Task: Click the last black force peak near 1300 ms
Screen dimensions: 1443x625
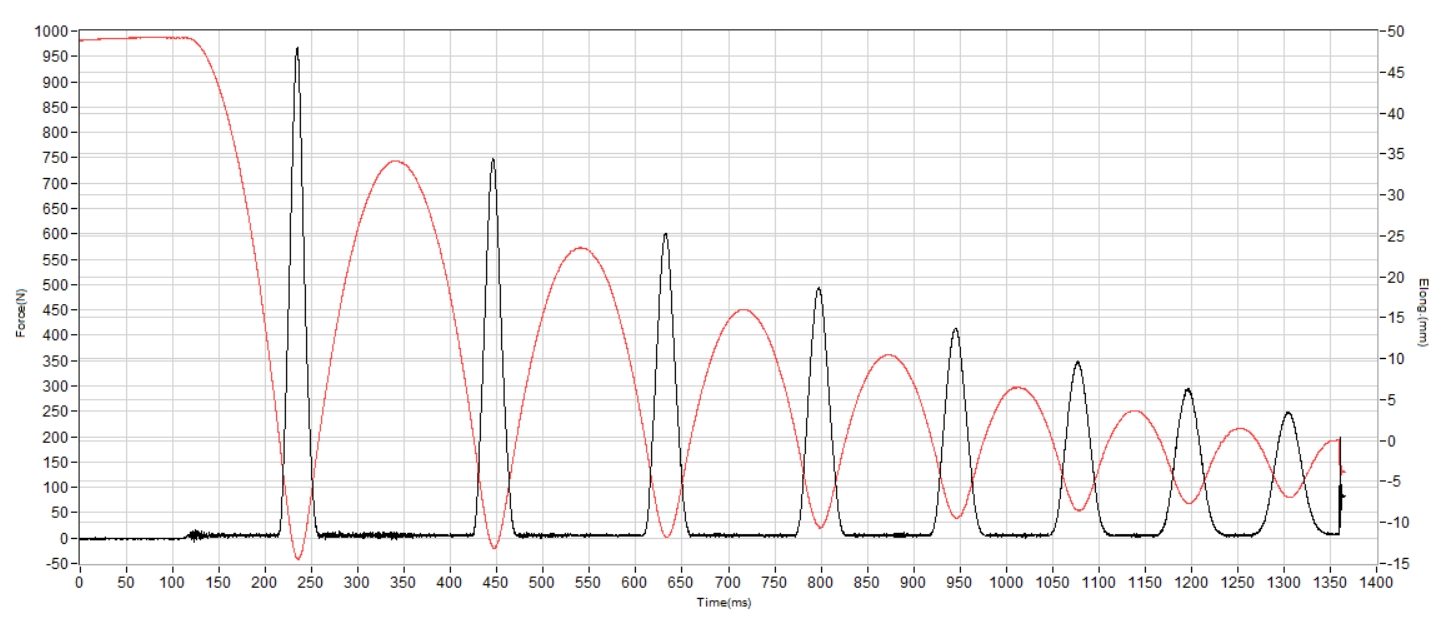Action: [1288, 413]
